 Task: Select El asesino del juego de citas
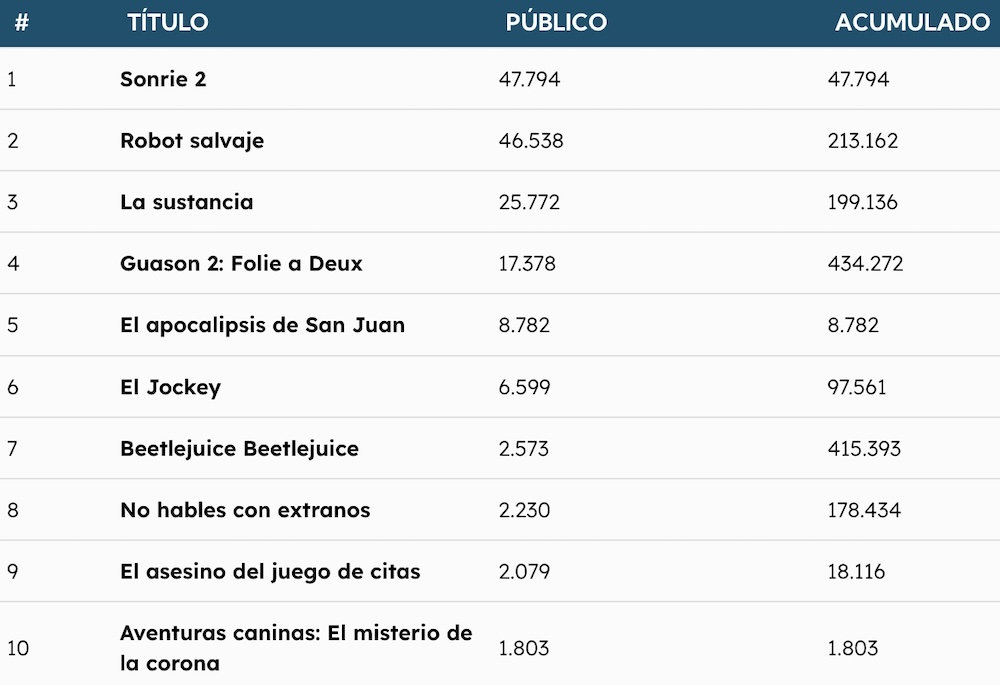click(270, 571)
